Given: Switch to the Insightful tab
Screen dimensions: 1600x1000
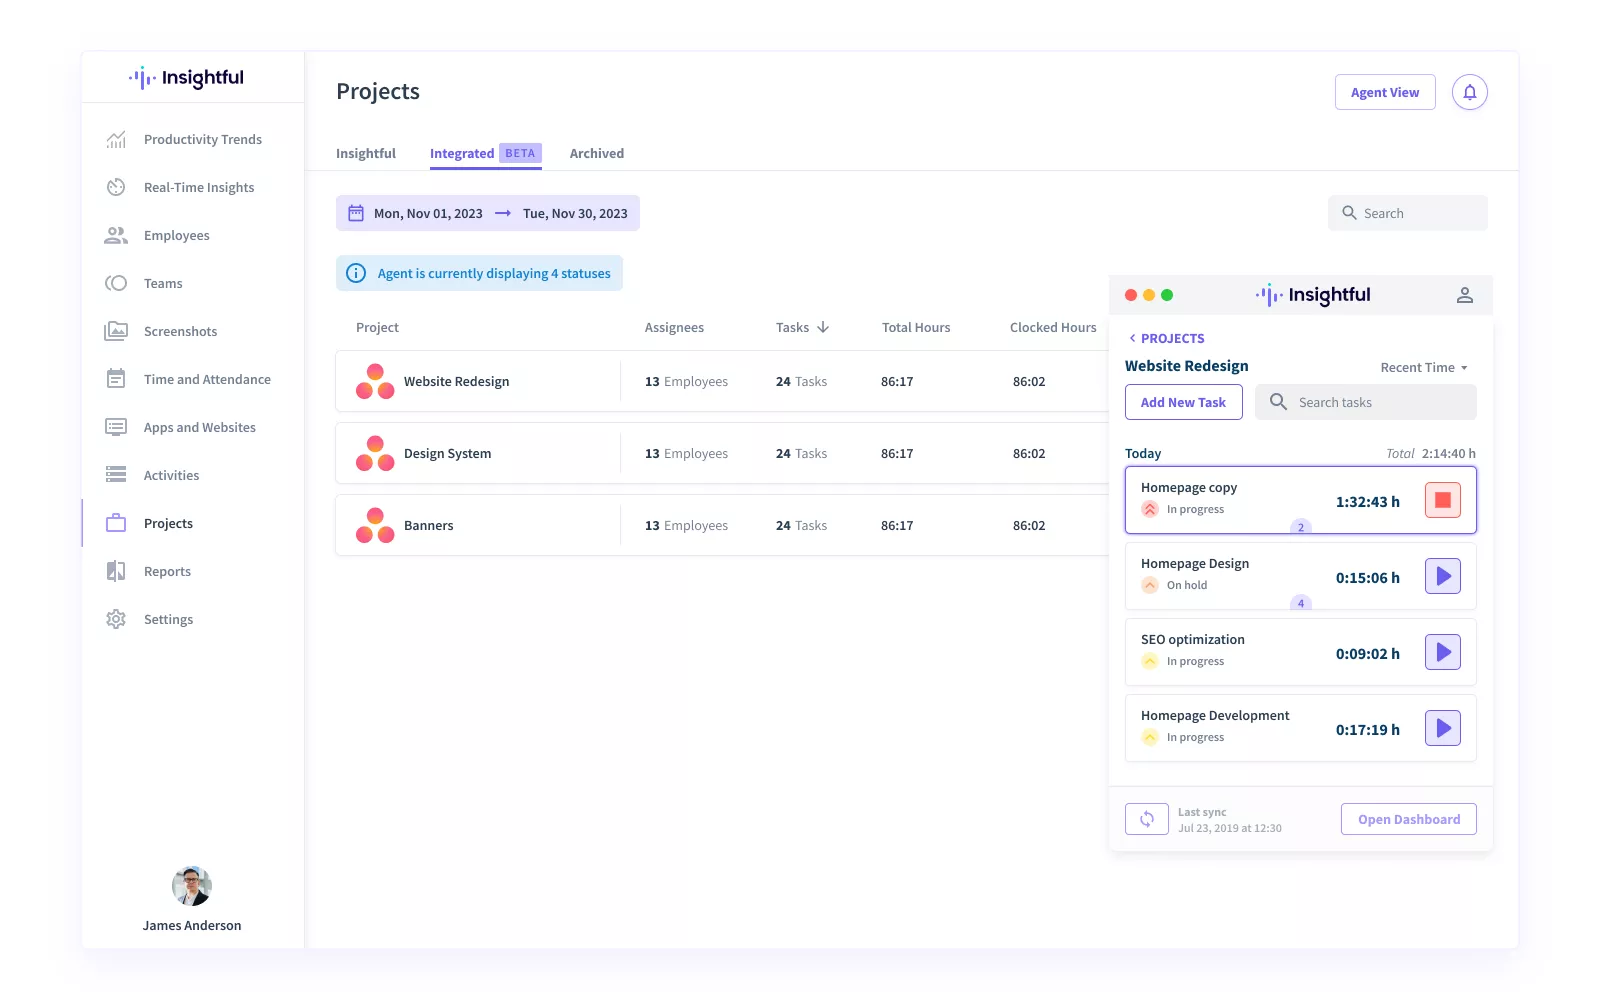Looking at the screenshot, I should click(x=366, y=153).
